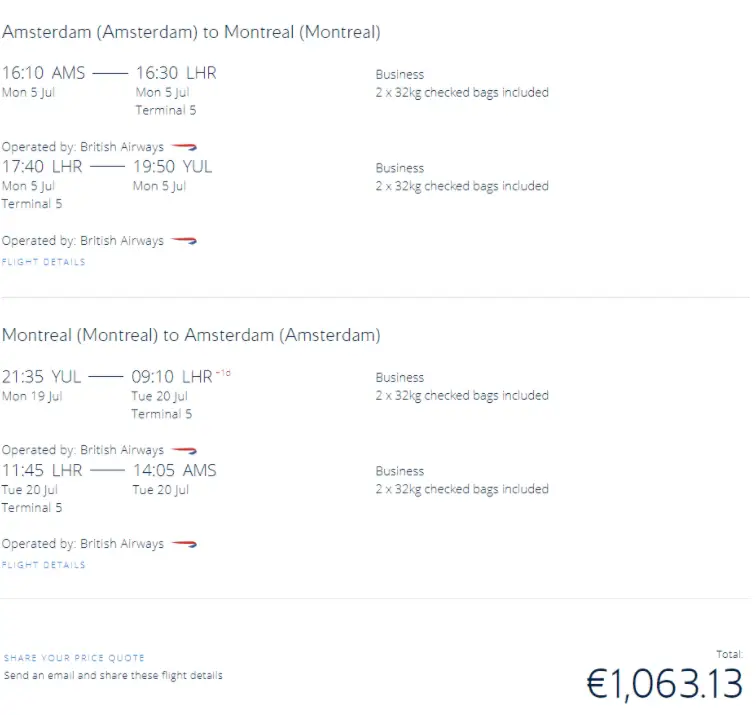Open Flight Details for Montreal to Amsterdam

coord(44,565)
